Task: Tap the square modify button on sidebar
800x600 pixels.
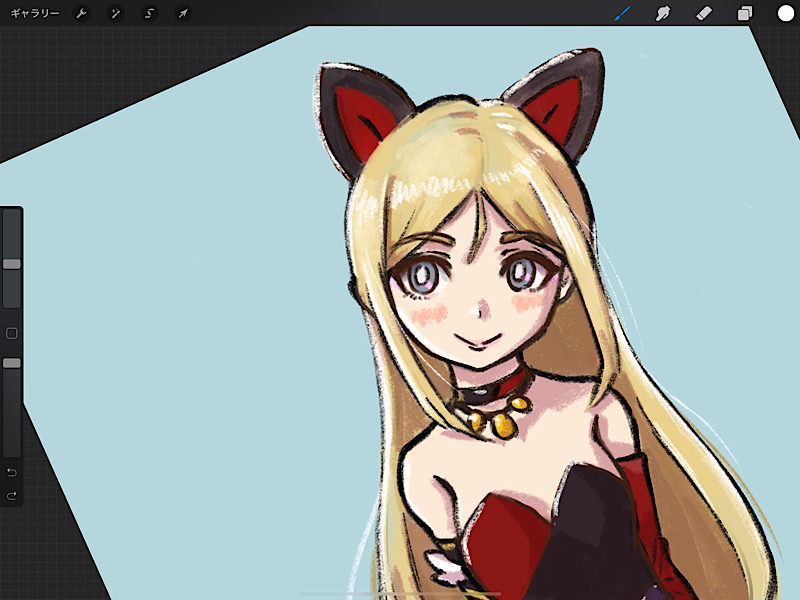Action: click(12, 333)
